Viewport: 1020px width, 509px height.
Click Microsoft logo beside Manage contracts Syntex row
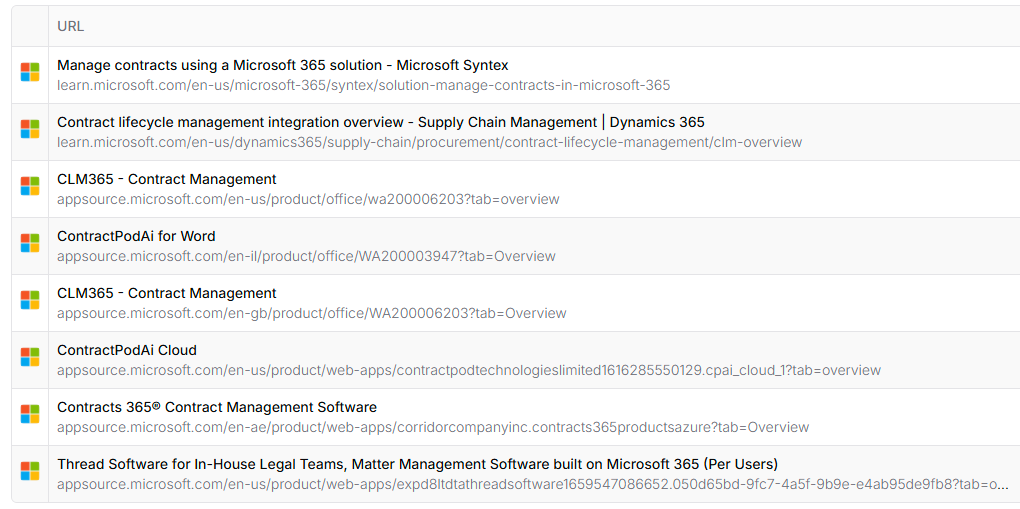click(x=30, y=72)
